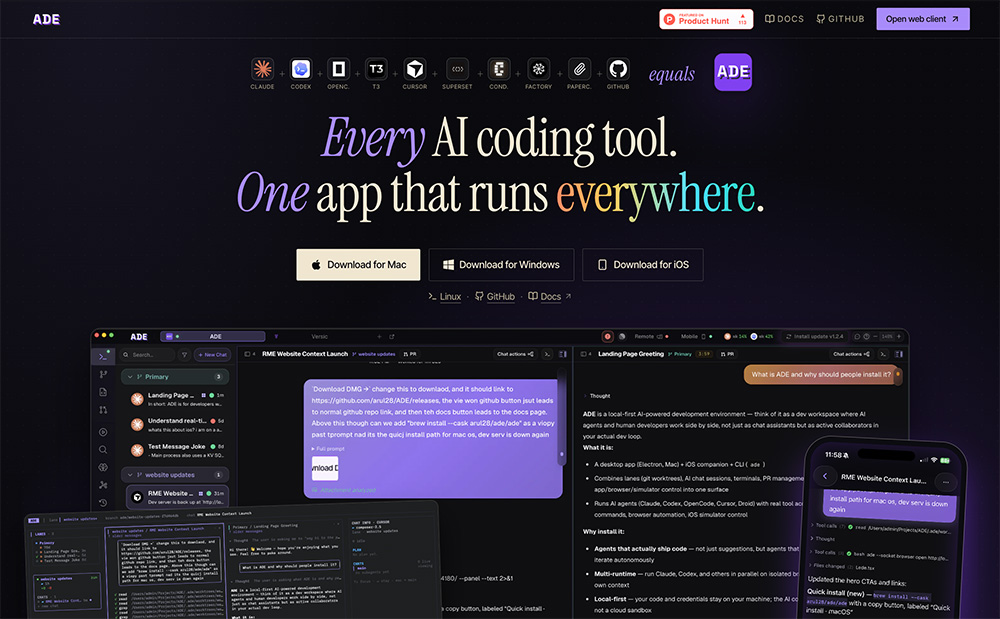1000x619 pixels.
Task: Click PR button in RME Website Context Launch header
Action: pyautogui.click(x=409, y=354)
